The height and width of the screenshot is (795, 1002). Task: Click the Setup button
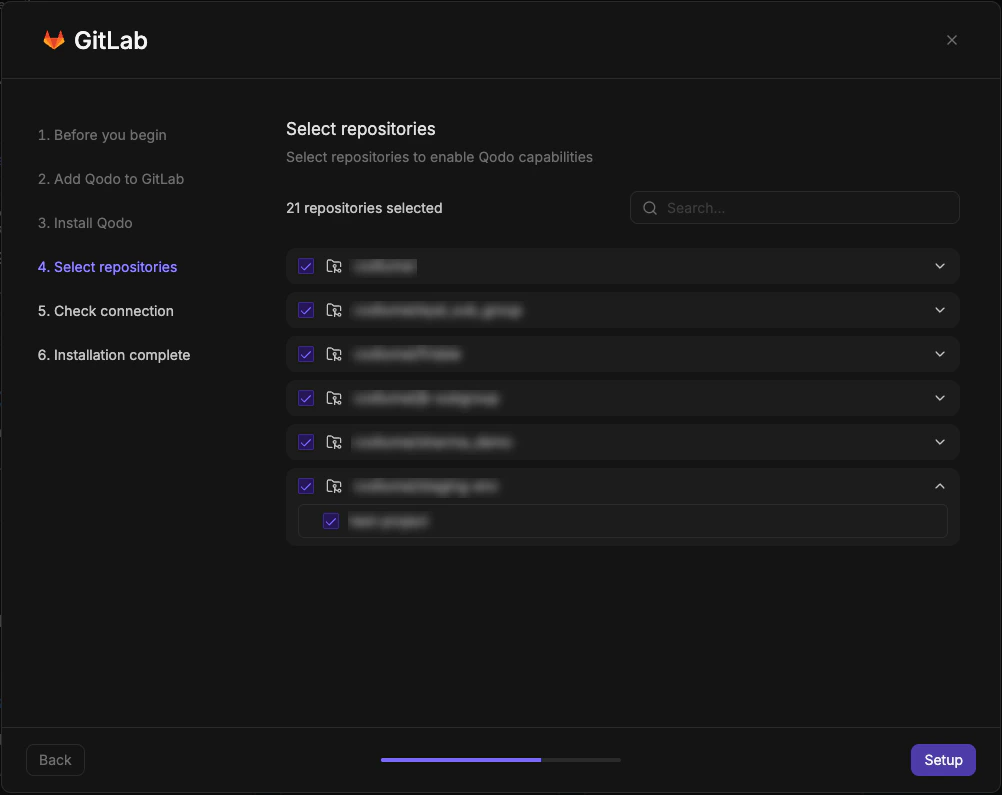coord(943,760)
